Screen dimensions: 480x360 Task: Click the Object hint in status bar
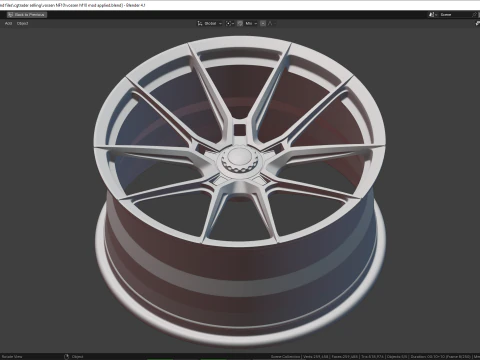[x=77, y=357]
